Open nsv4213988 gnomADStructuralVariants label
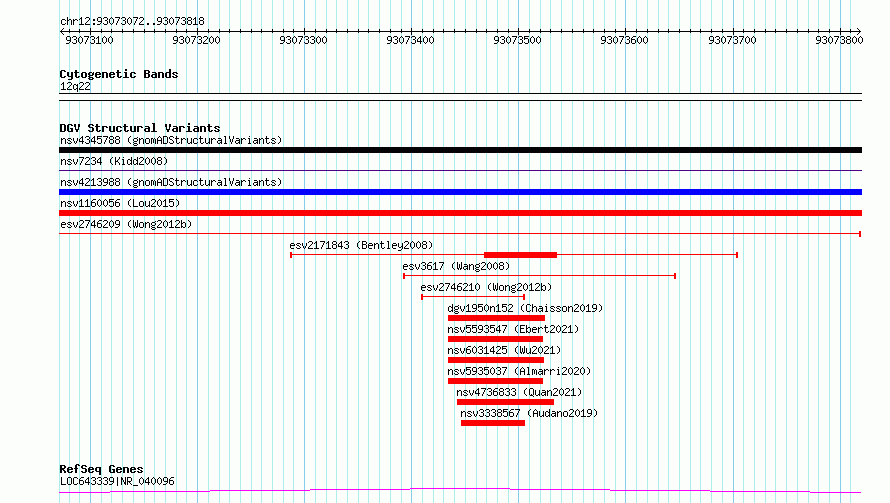This screenshot has height=503, width=890. [x=171, y=182]
